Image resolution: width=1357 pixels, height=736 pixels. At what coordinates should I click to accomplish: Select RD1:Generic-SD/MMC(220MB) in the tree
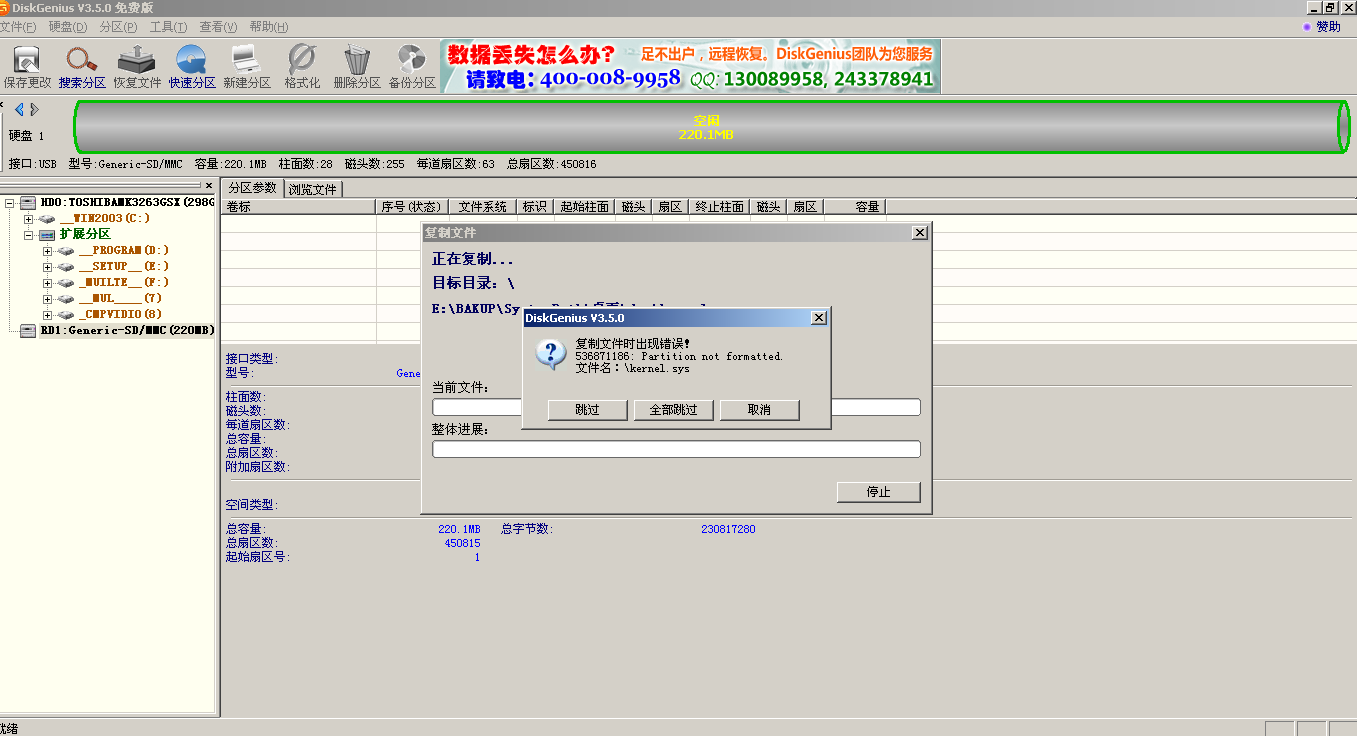pyautogui.click(x=128, y=330)
